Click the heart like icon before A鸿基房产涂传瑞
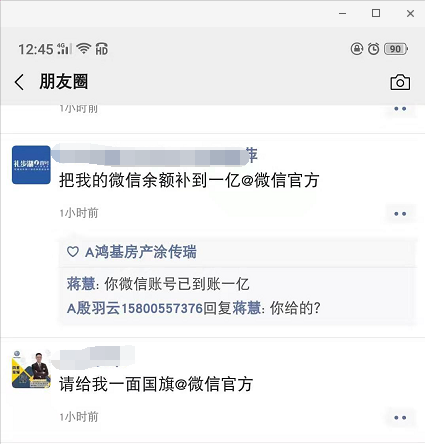The height and width of the screenshot is (444, 425). (73, 251)
